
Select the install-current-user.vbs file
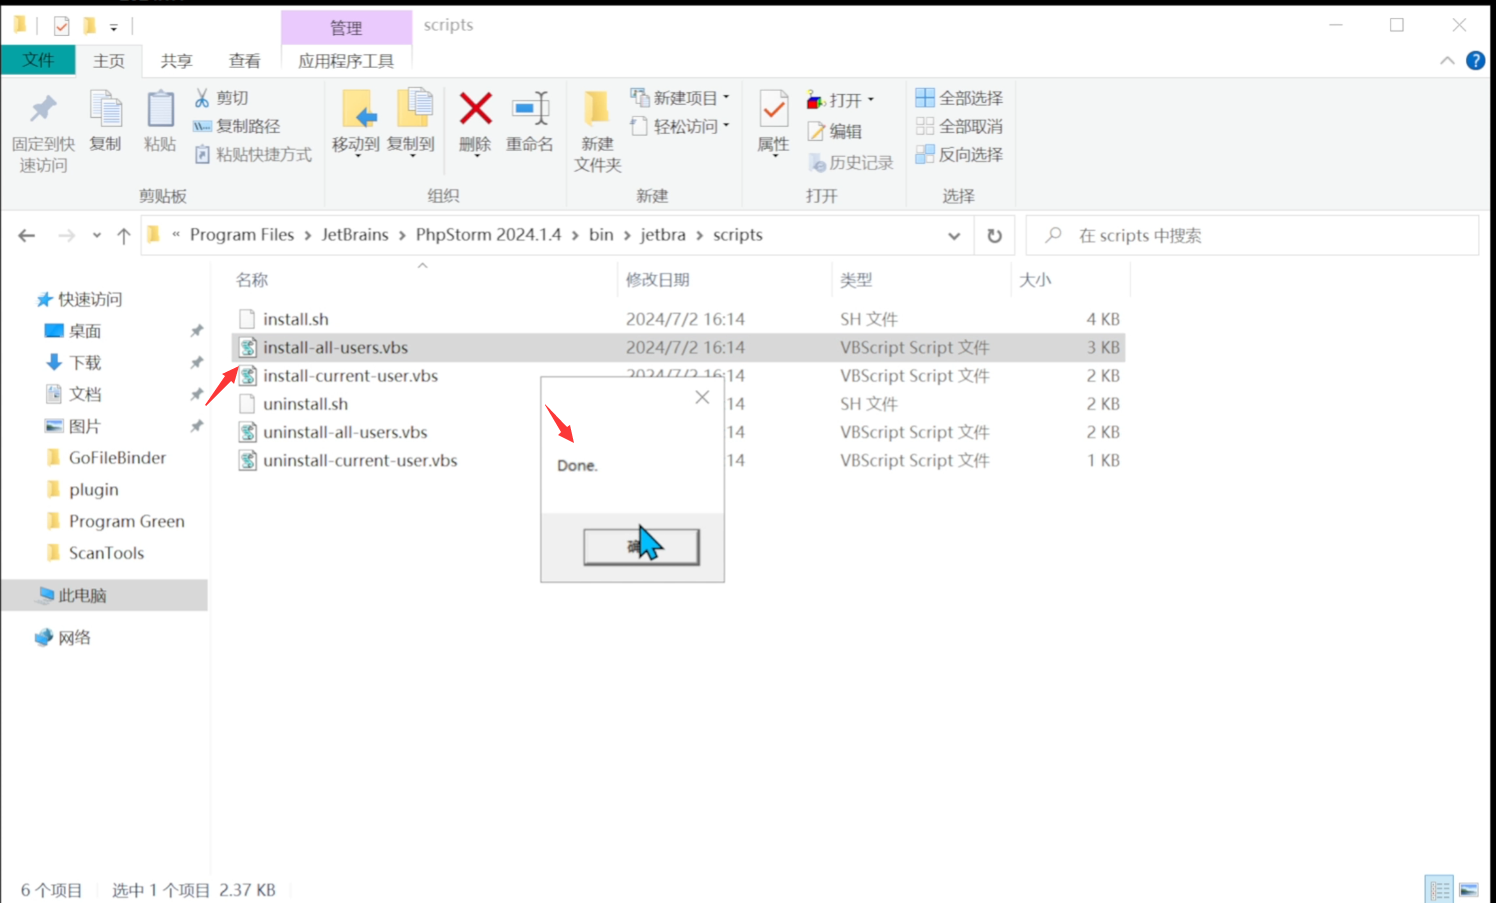350,376
